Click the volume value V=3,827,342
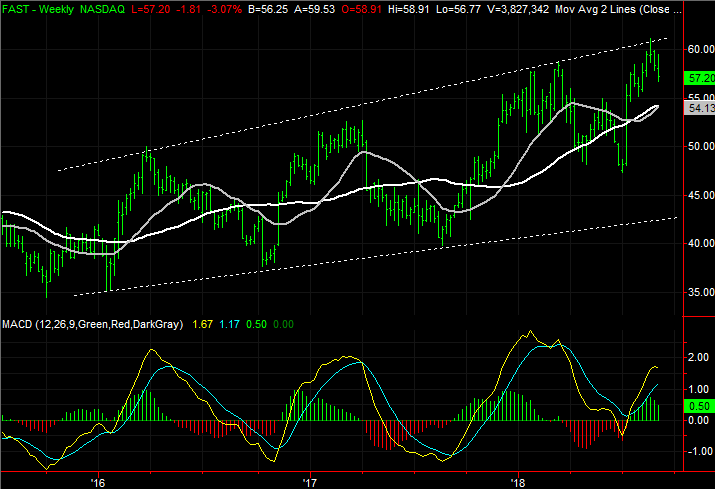This screenshot has height=489, width=715. pyautogui.click(x=518, y=9)
